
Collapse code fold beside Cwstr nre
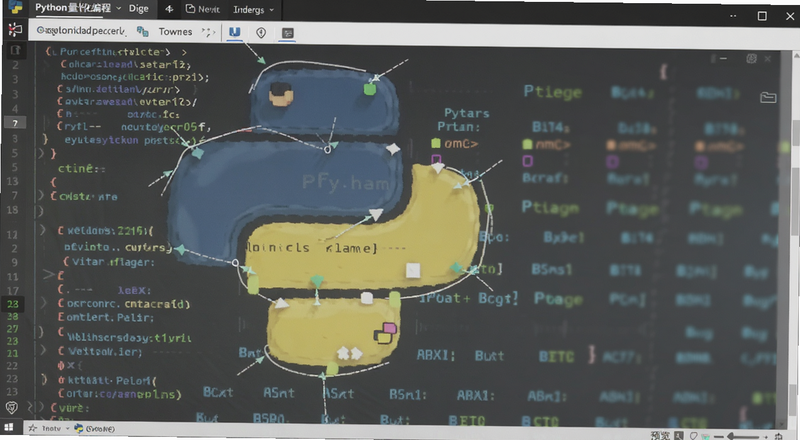(41, 195)
